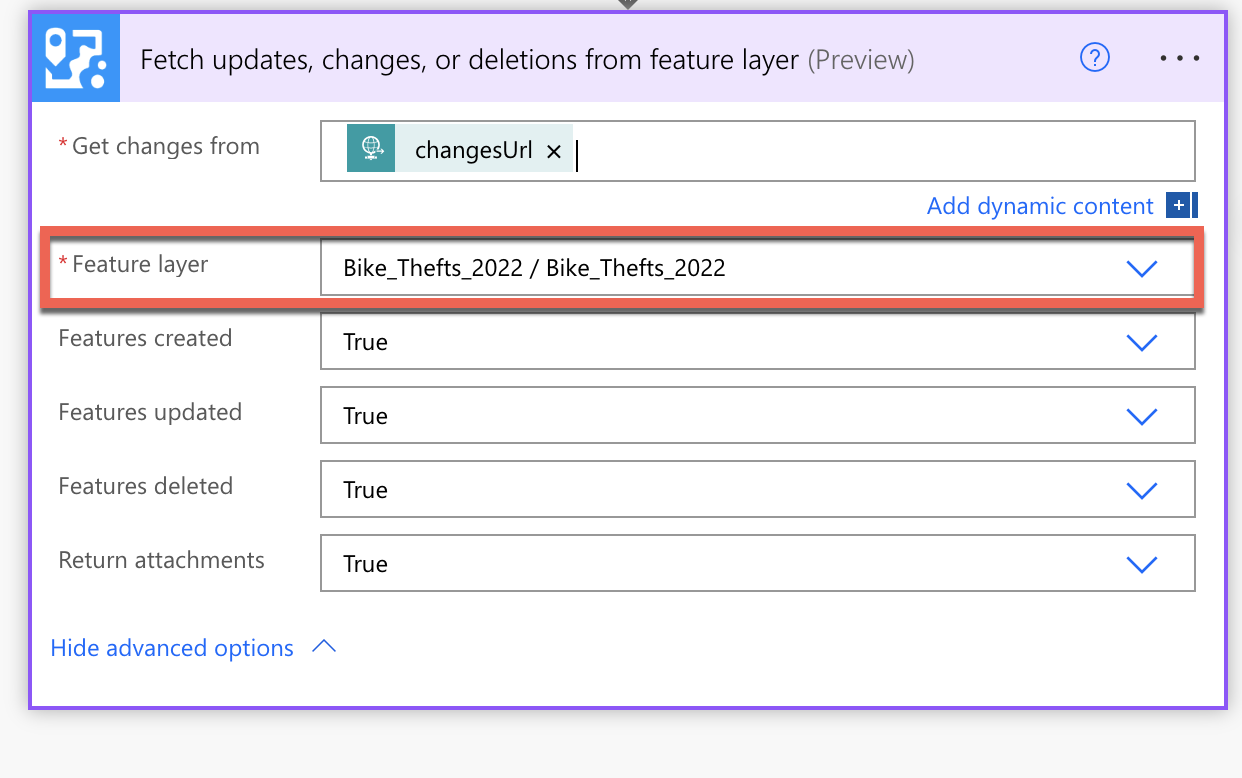The height and width of the screenshot is (778, 1242).
Task: Expand the Features created dropdown chevron
Action: click(1141, 342)
